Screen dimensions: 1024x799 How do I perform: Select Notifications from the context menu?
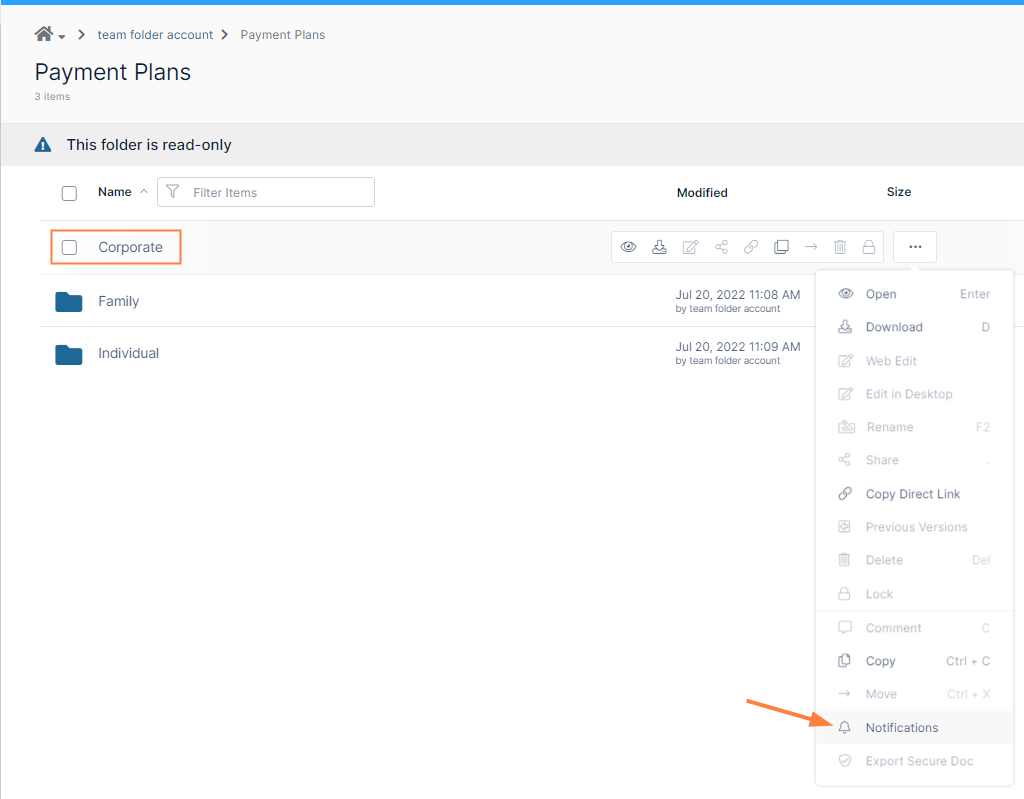(x=901, y=728)
